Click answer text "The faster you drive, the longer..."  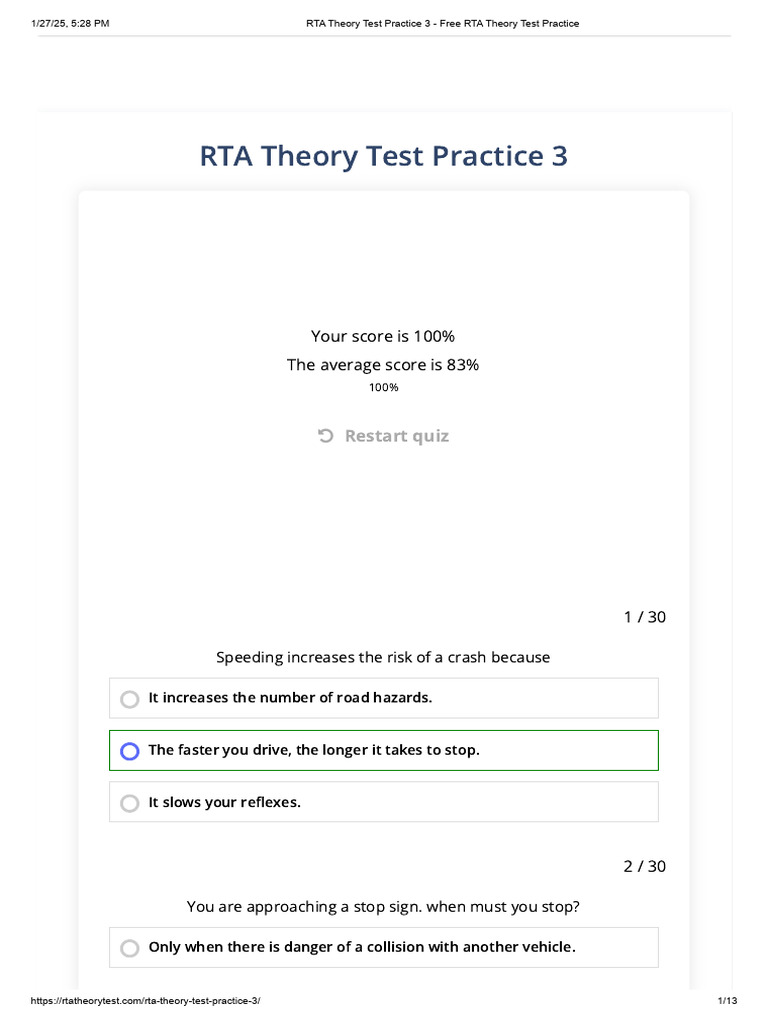pos(314,750)
